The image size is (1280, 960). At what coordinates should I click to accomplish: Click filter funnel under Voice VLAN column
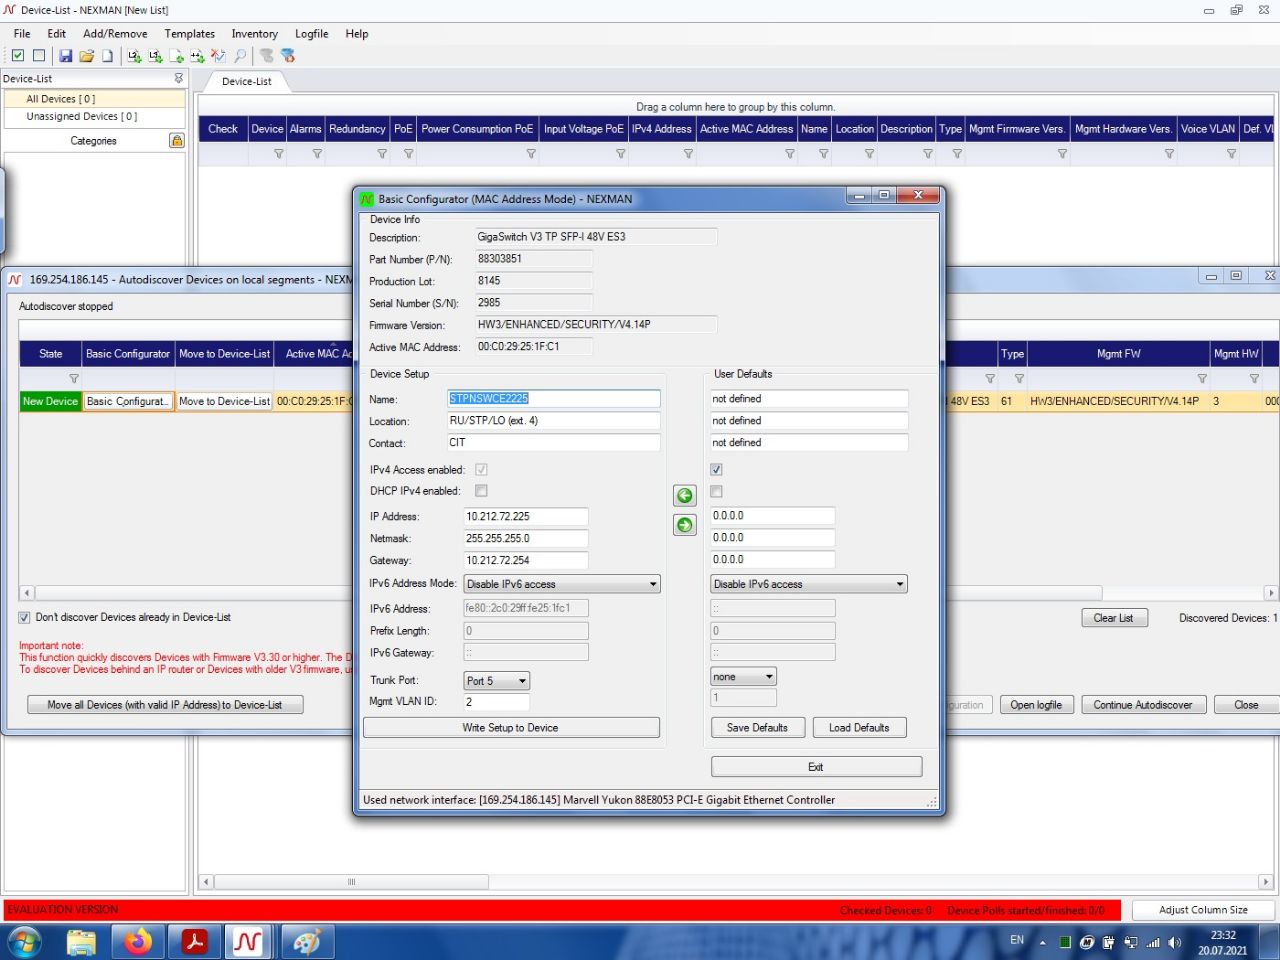(1231, 154)
